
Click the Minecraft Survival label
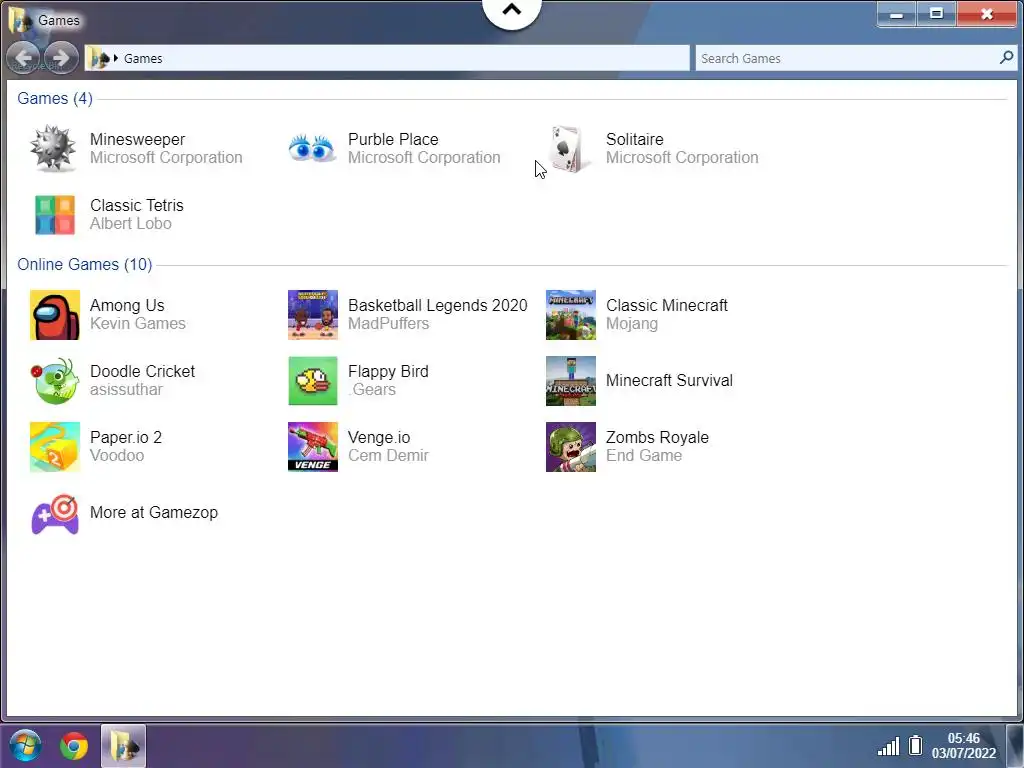[669, 380]
